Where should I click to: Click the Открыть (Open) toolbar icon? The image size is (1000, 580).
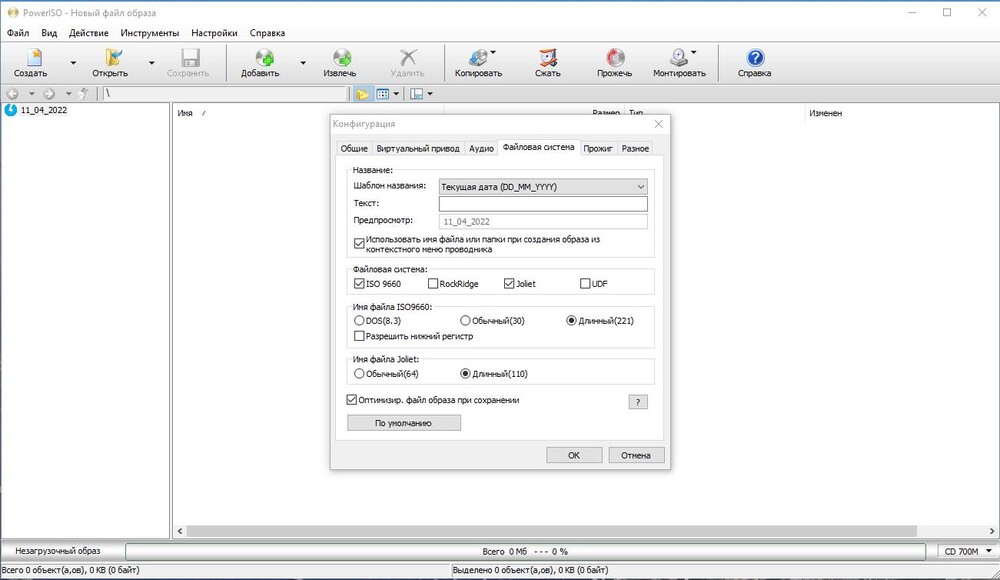point(110,59)
